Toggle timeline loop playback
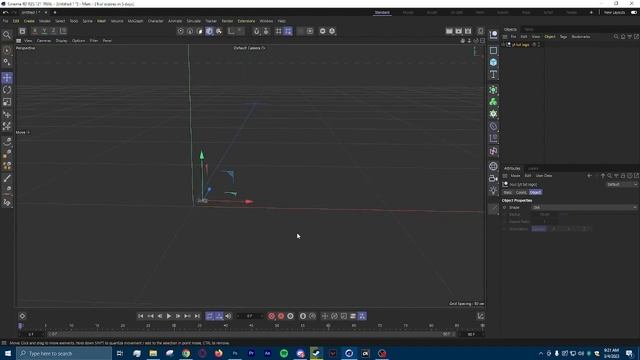 pos(209,316)
